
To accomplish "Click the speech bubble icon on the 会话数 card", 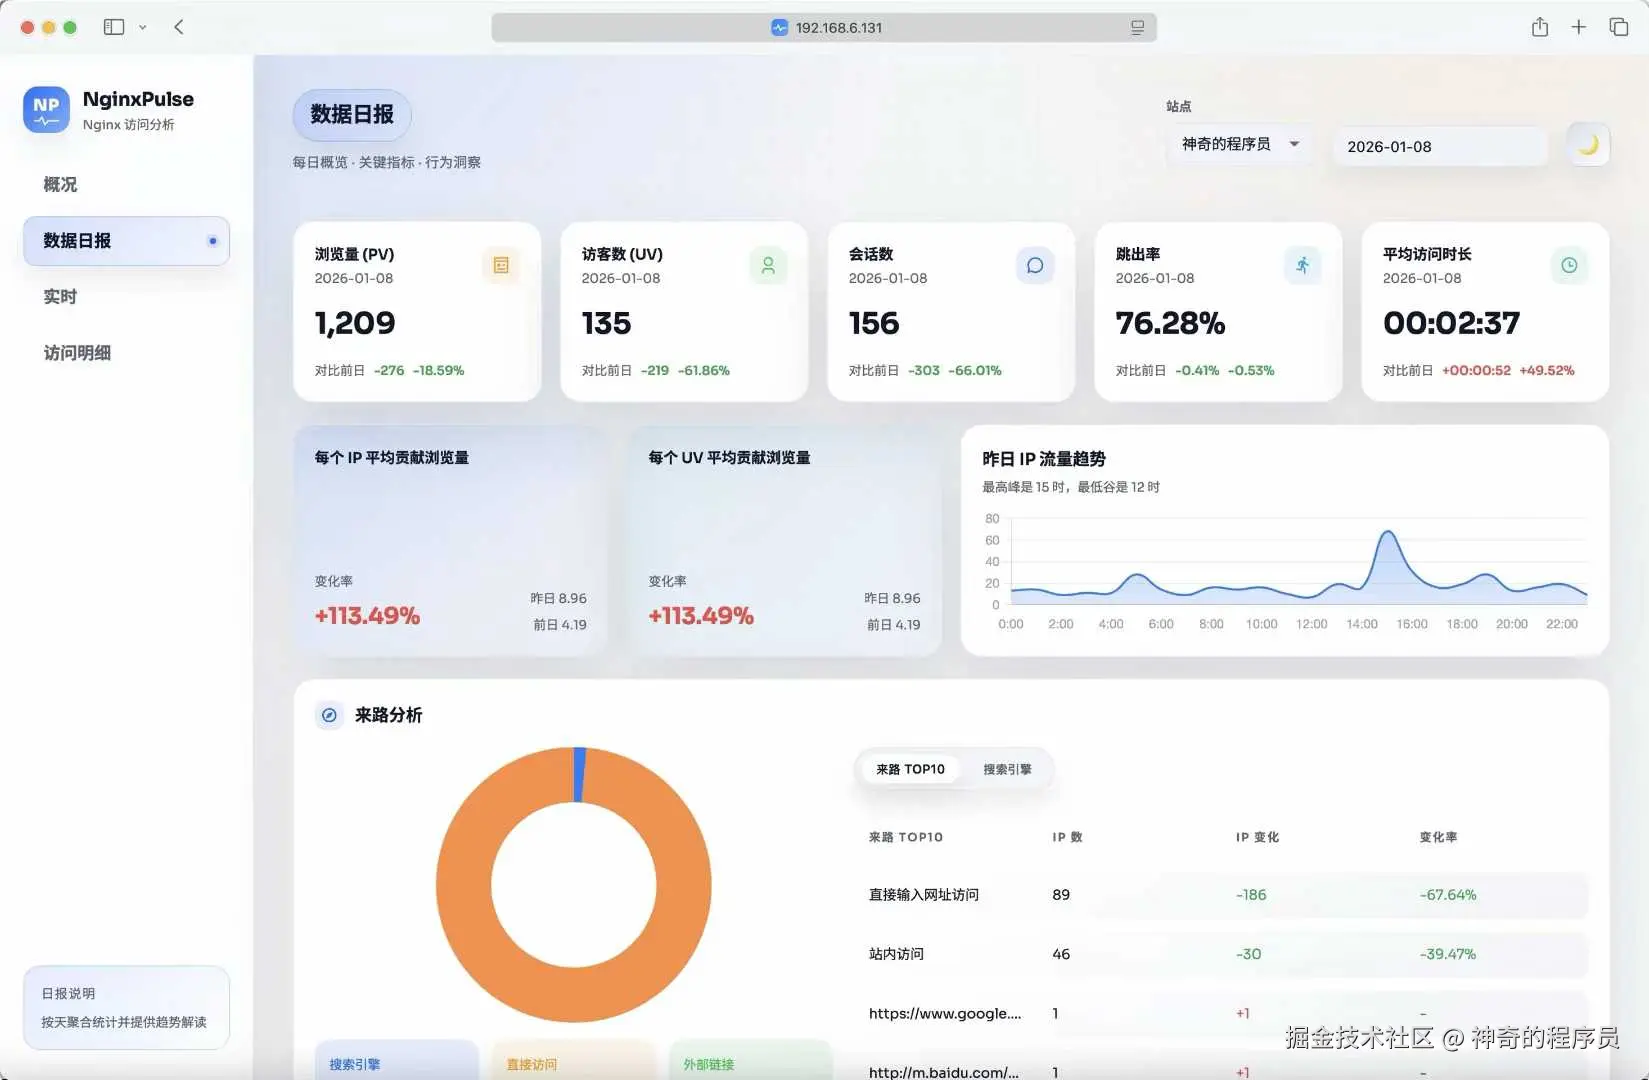I will 1035,265.
